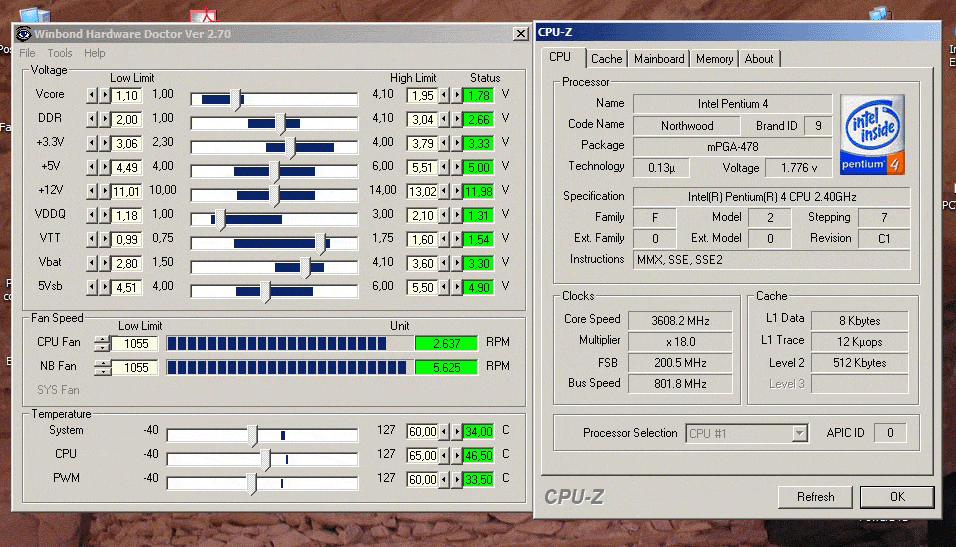Decrease the Vcore high limit with left arrow
Screen dimensions: 956x547
(x=444, y=95)
